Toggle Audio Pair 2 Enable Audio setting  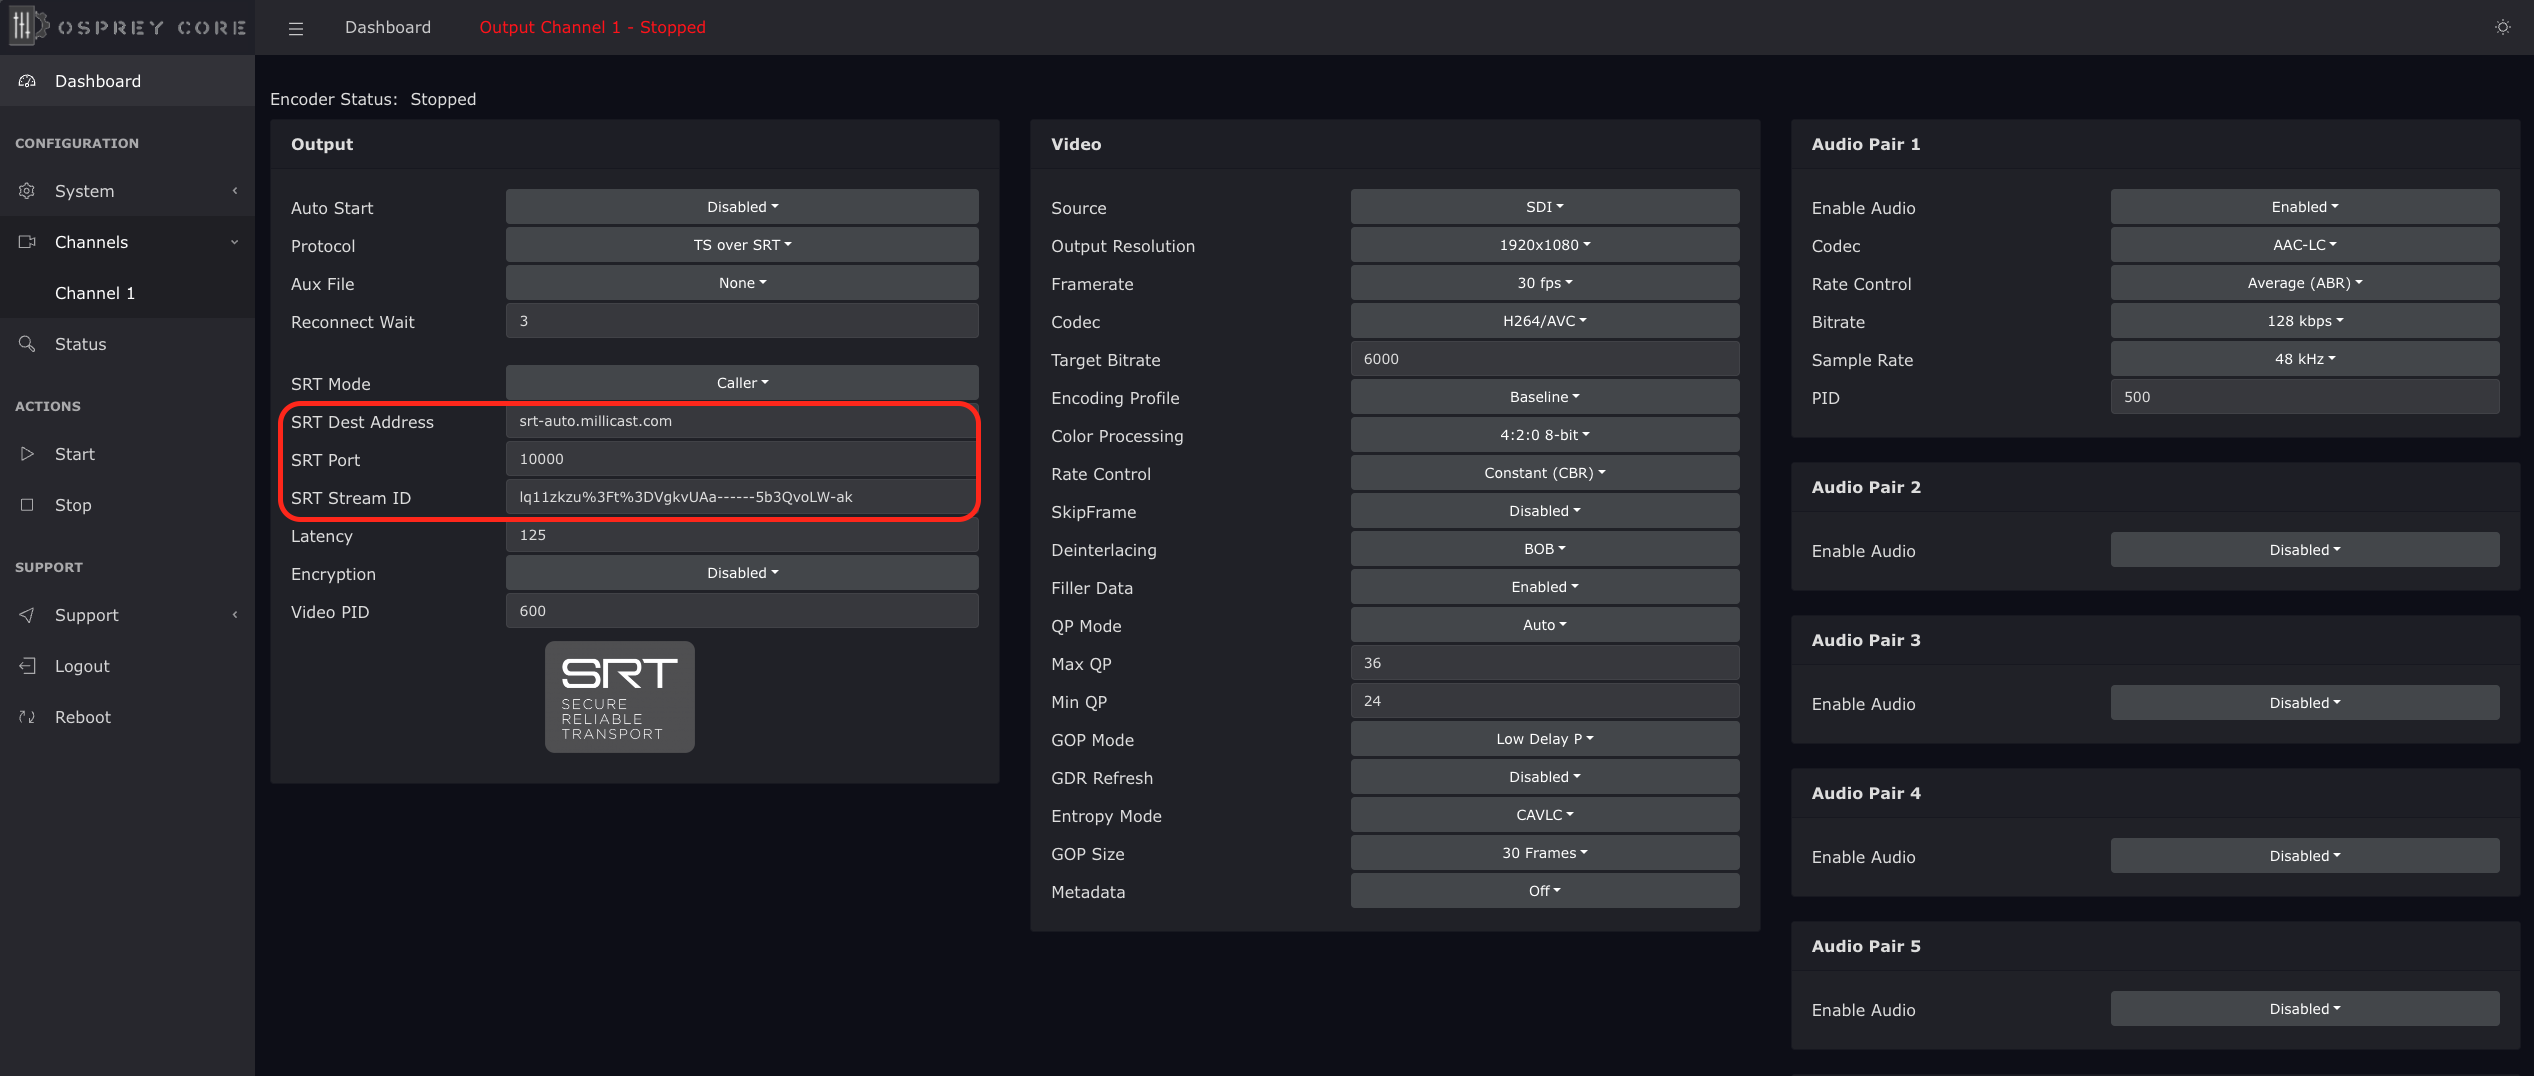2304,550
